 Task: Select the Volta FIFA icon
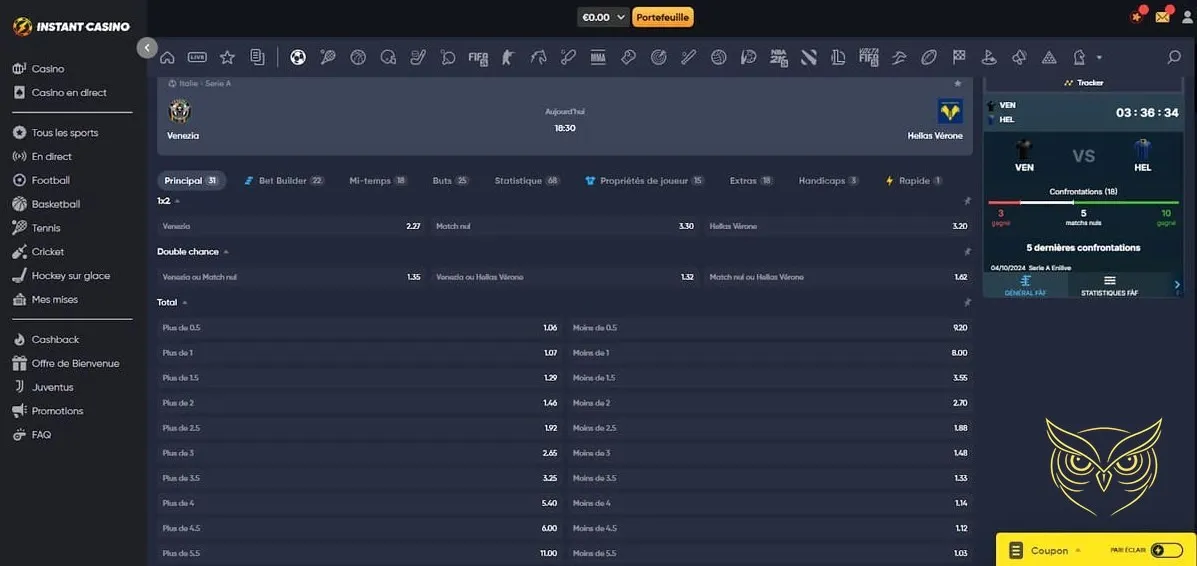coord(869,57)
